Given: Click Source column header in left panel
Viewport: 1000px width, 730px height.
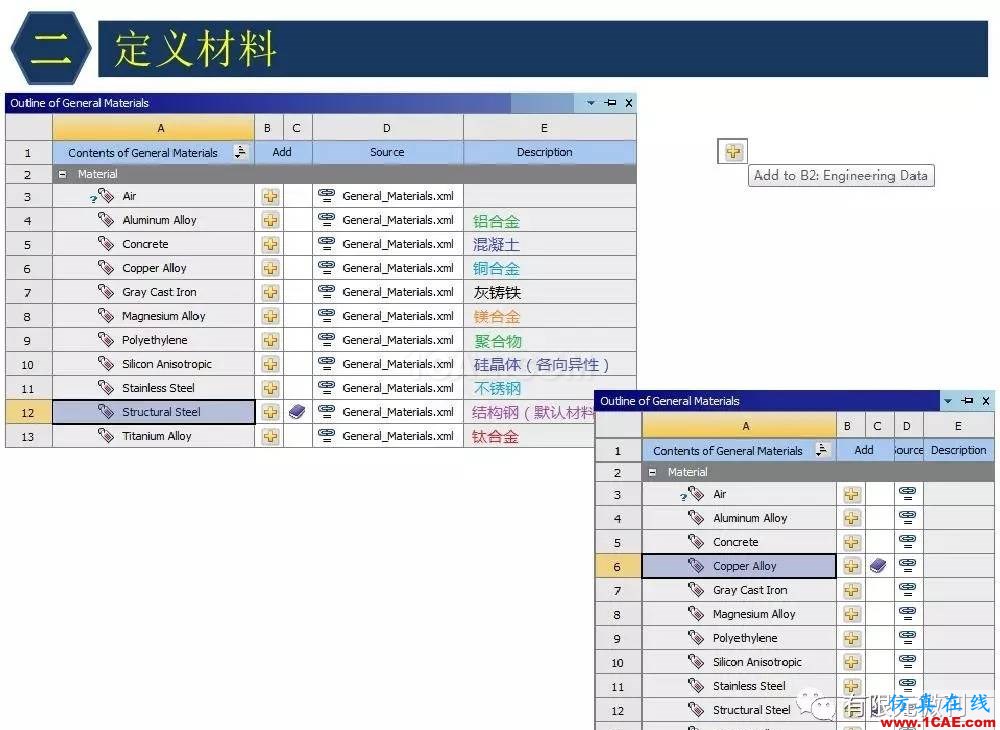Looking at the screenshot, I should coord(388,152).
